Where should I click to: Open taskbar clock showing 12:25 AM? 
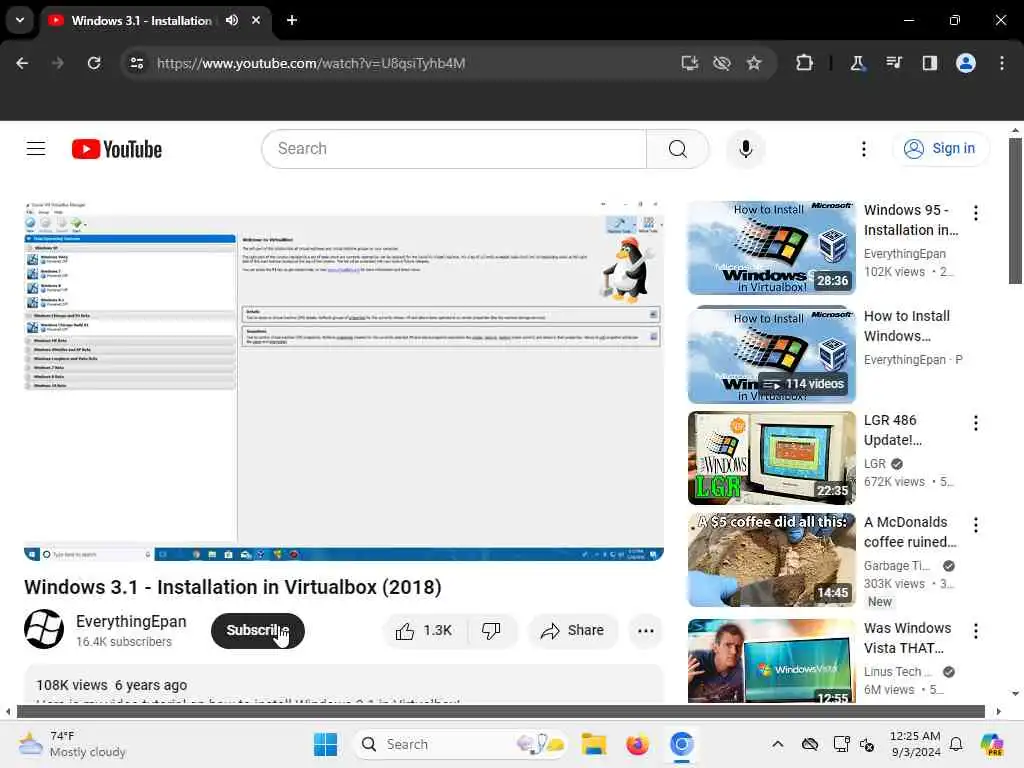click(915, 744)
